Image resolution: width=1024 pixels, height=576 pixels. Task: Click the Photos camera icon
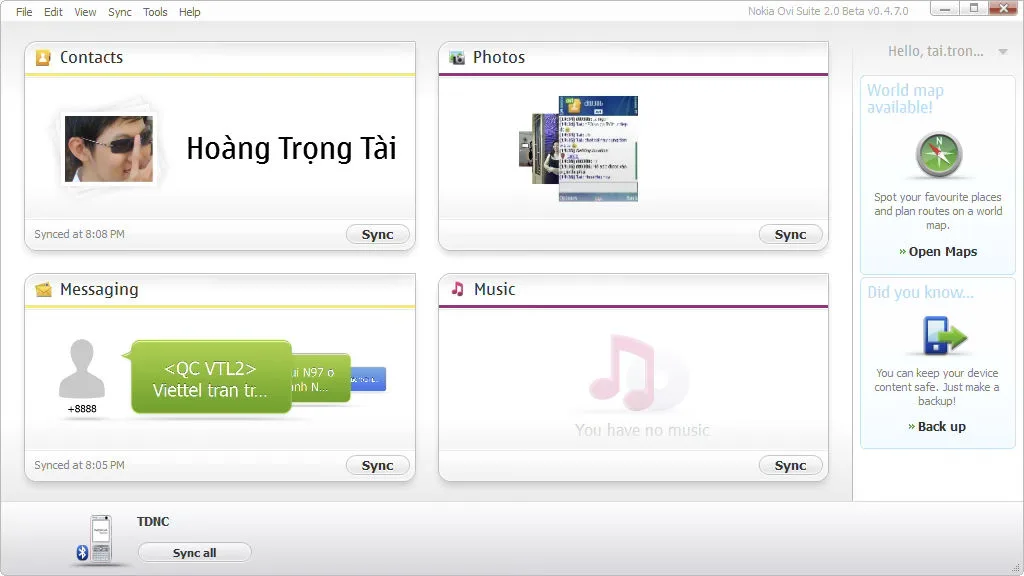pyautogui.click(x=457, y=58)
